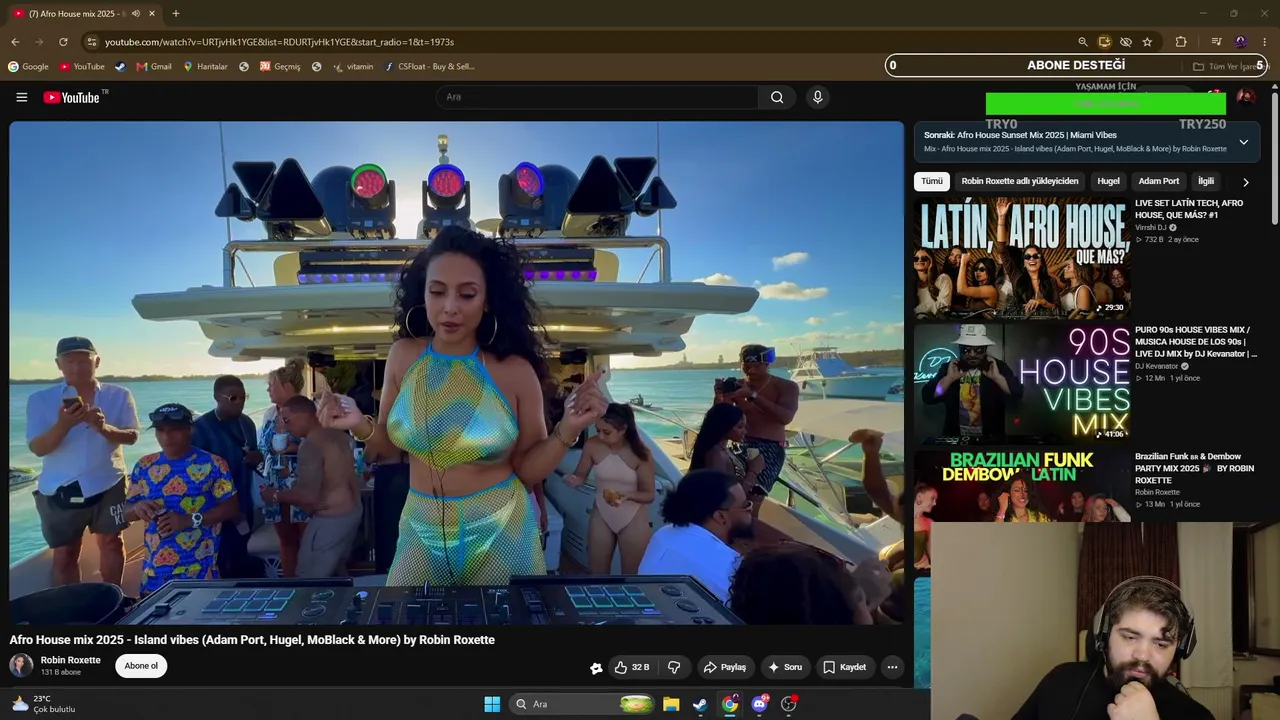Select the Tümü filter chip

932,181
